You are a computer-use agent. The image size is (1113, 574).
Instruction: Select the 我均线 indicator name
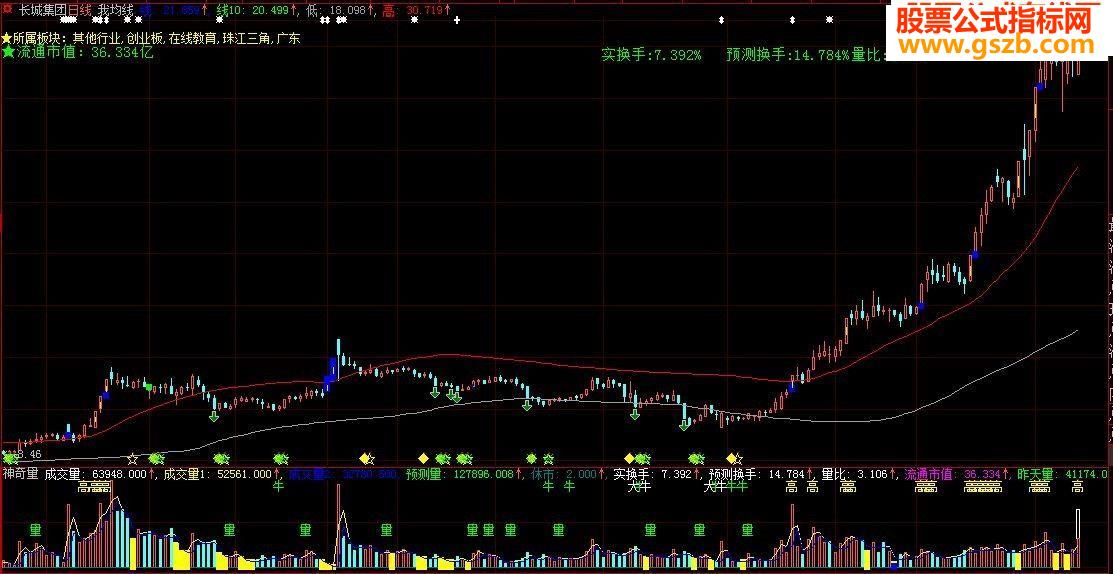[116, 11]
